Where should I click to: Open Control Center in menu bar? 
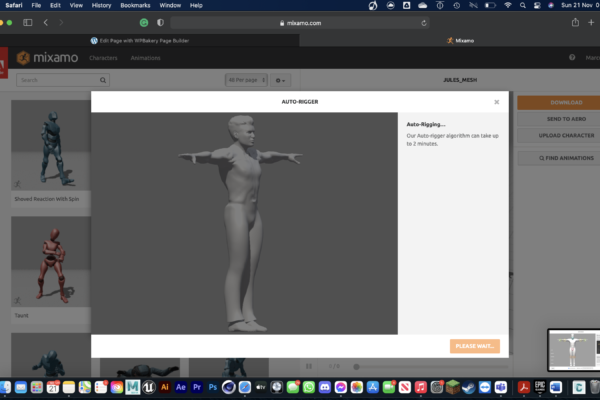(537, 5)
